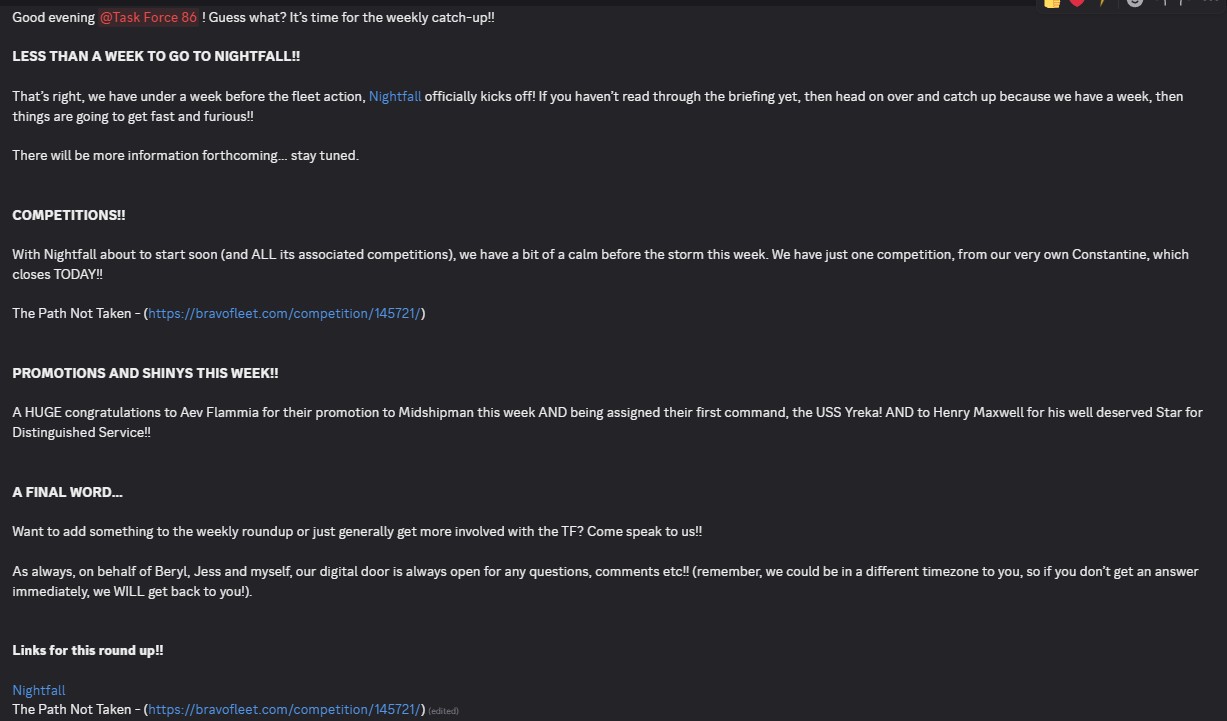Click the yellow quick-reaction emoji beside the heart
Screen dimensions: 1227x721
(x=1103, y=3)
